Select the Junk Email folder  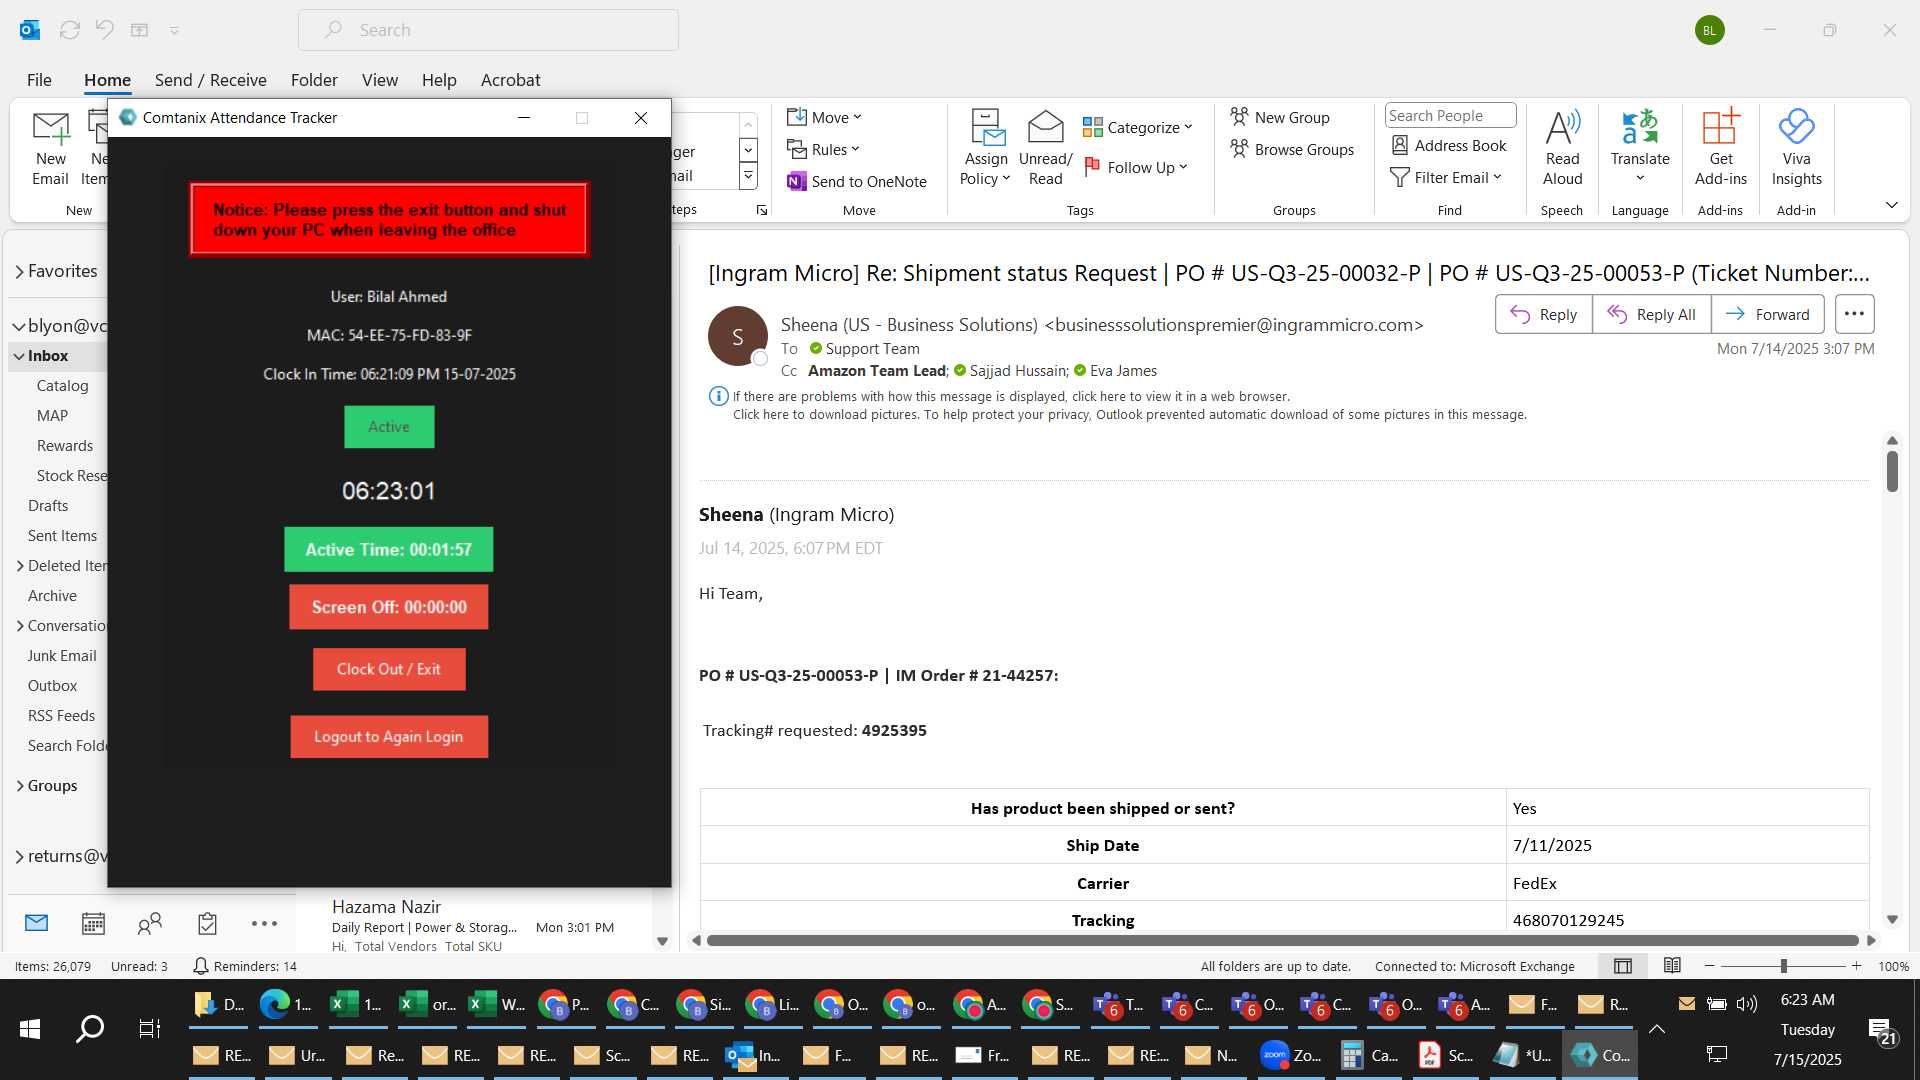click(x=62, y=656)
